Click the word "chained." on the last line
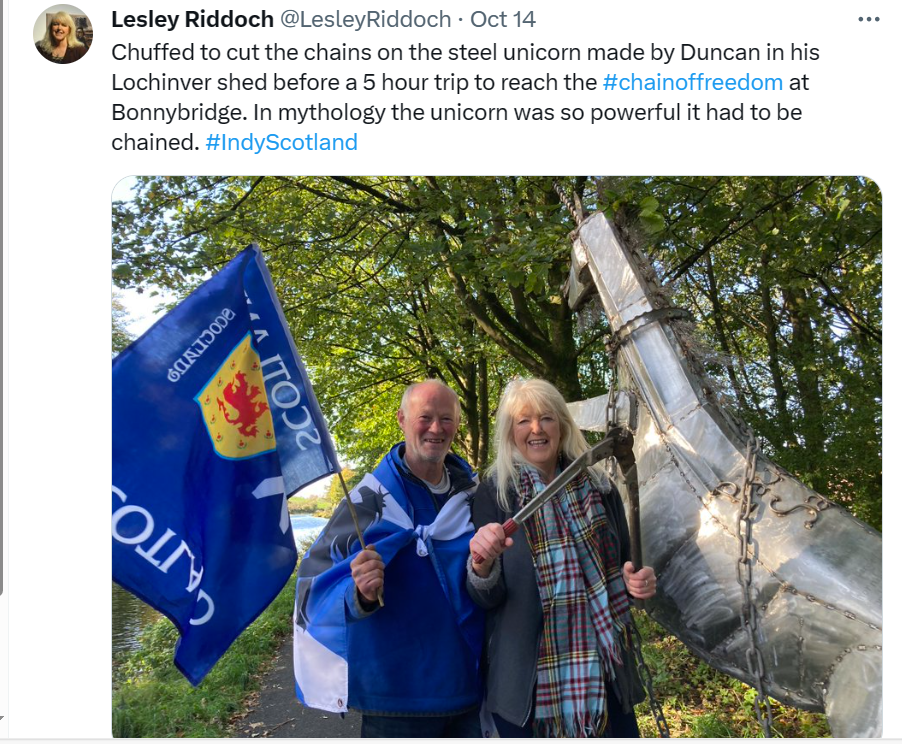The width and height of the screenshot is (902, 744). click(155, 142)
